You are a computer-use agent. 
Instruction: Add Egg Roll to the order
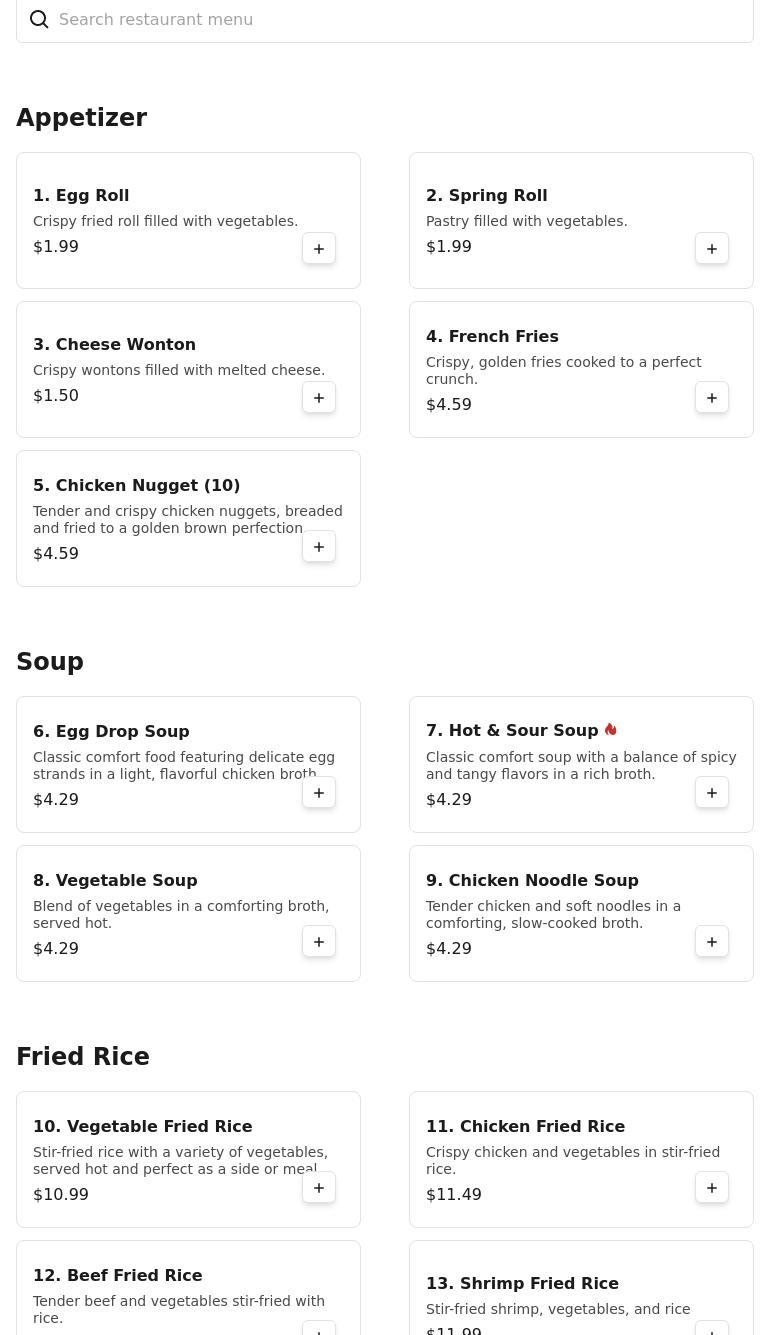coord(319,249)
